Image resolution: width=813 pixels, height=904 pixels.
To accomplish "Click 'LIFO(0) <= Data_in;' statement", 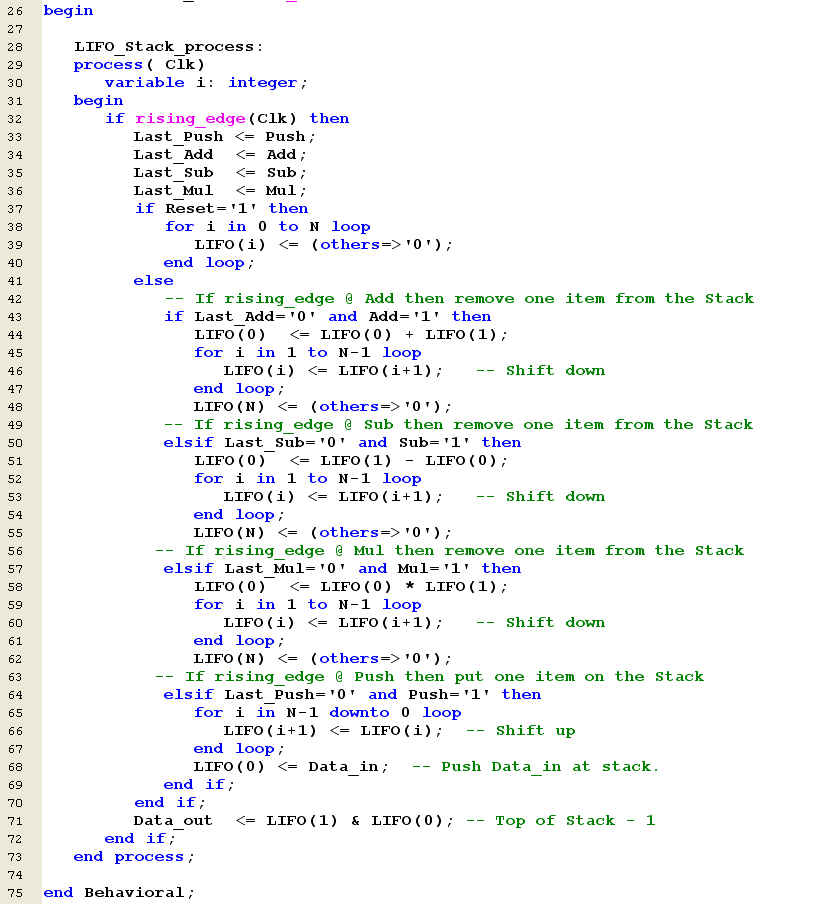I will click(x=291, y=767).
